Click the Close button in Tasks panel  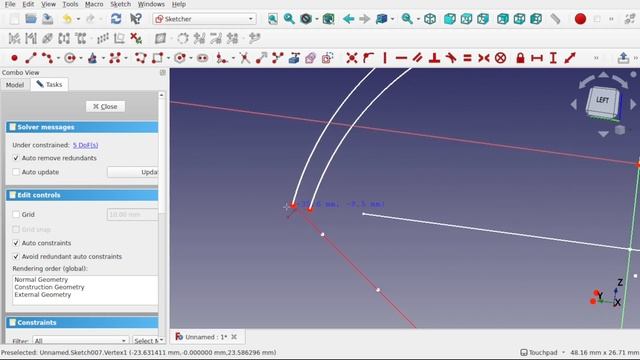(105, 107)
